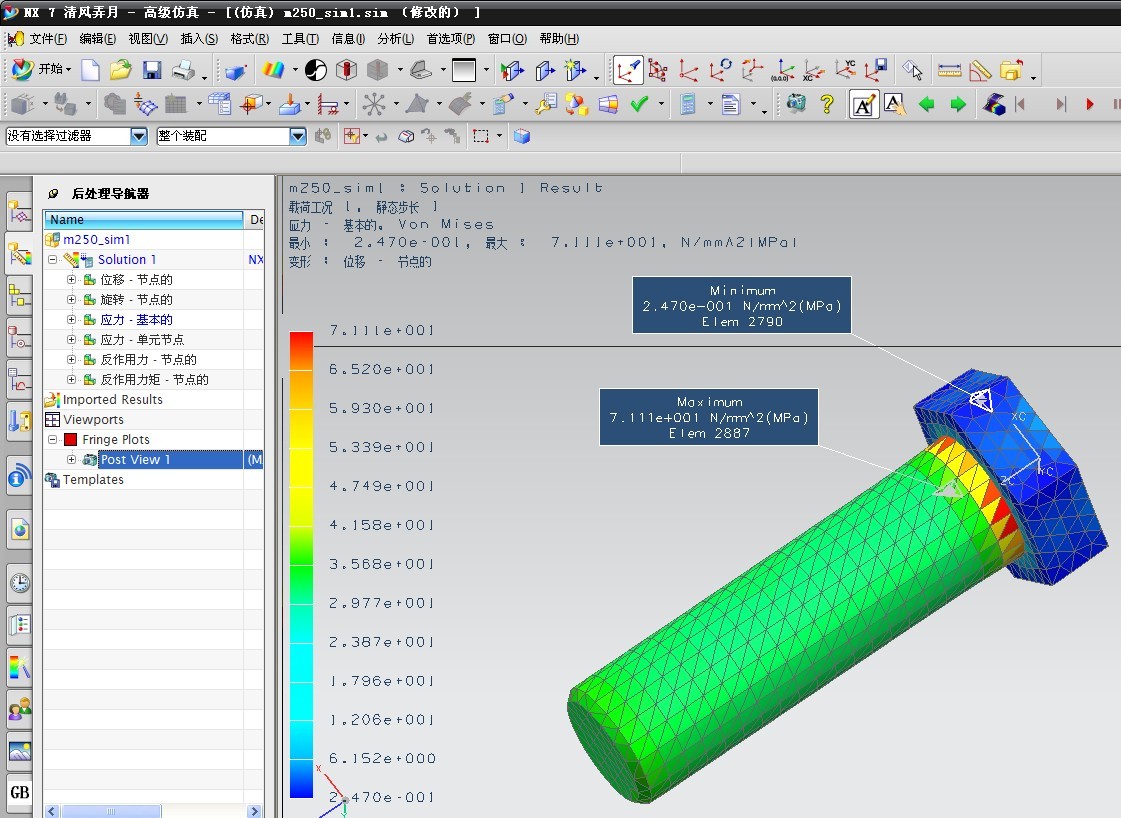The height and width of the screenshot is (818, 1121).
Task: Collapse the Solution 1 tree node
Action: [53, 260]
